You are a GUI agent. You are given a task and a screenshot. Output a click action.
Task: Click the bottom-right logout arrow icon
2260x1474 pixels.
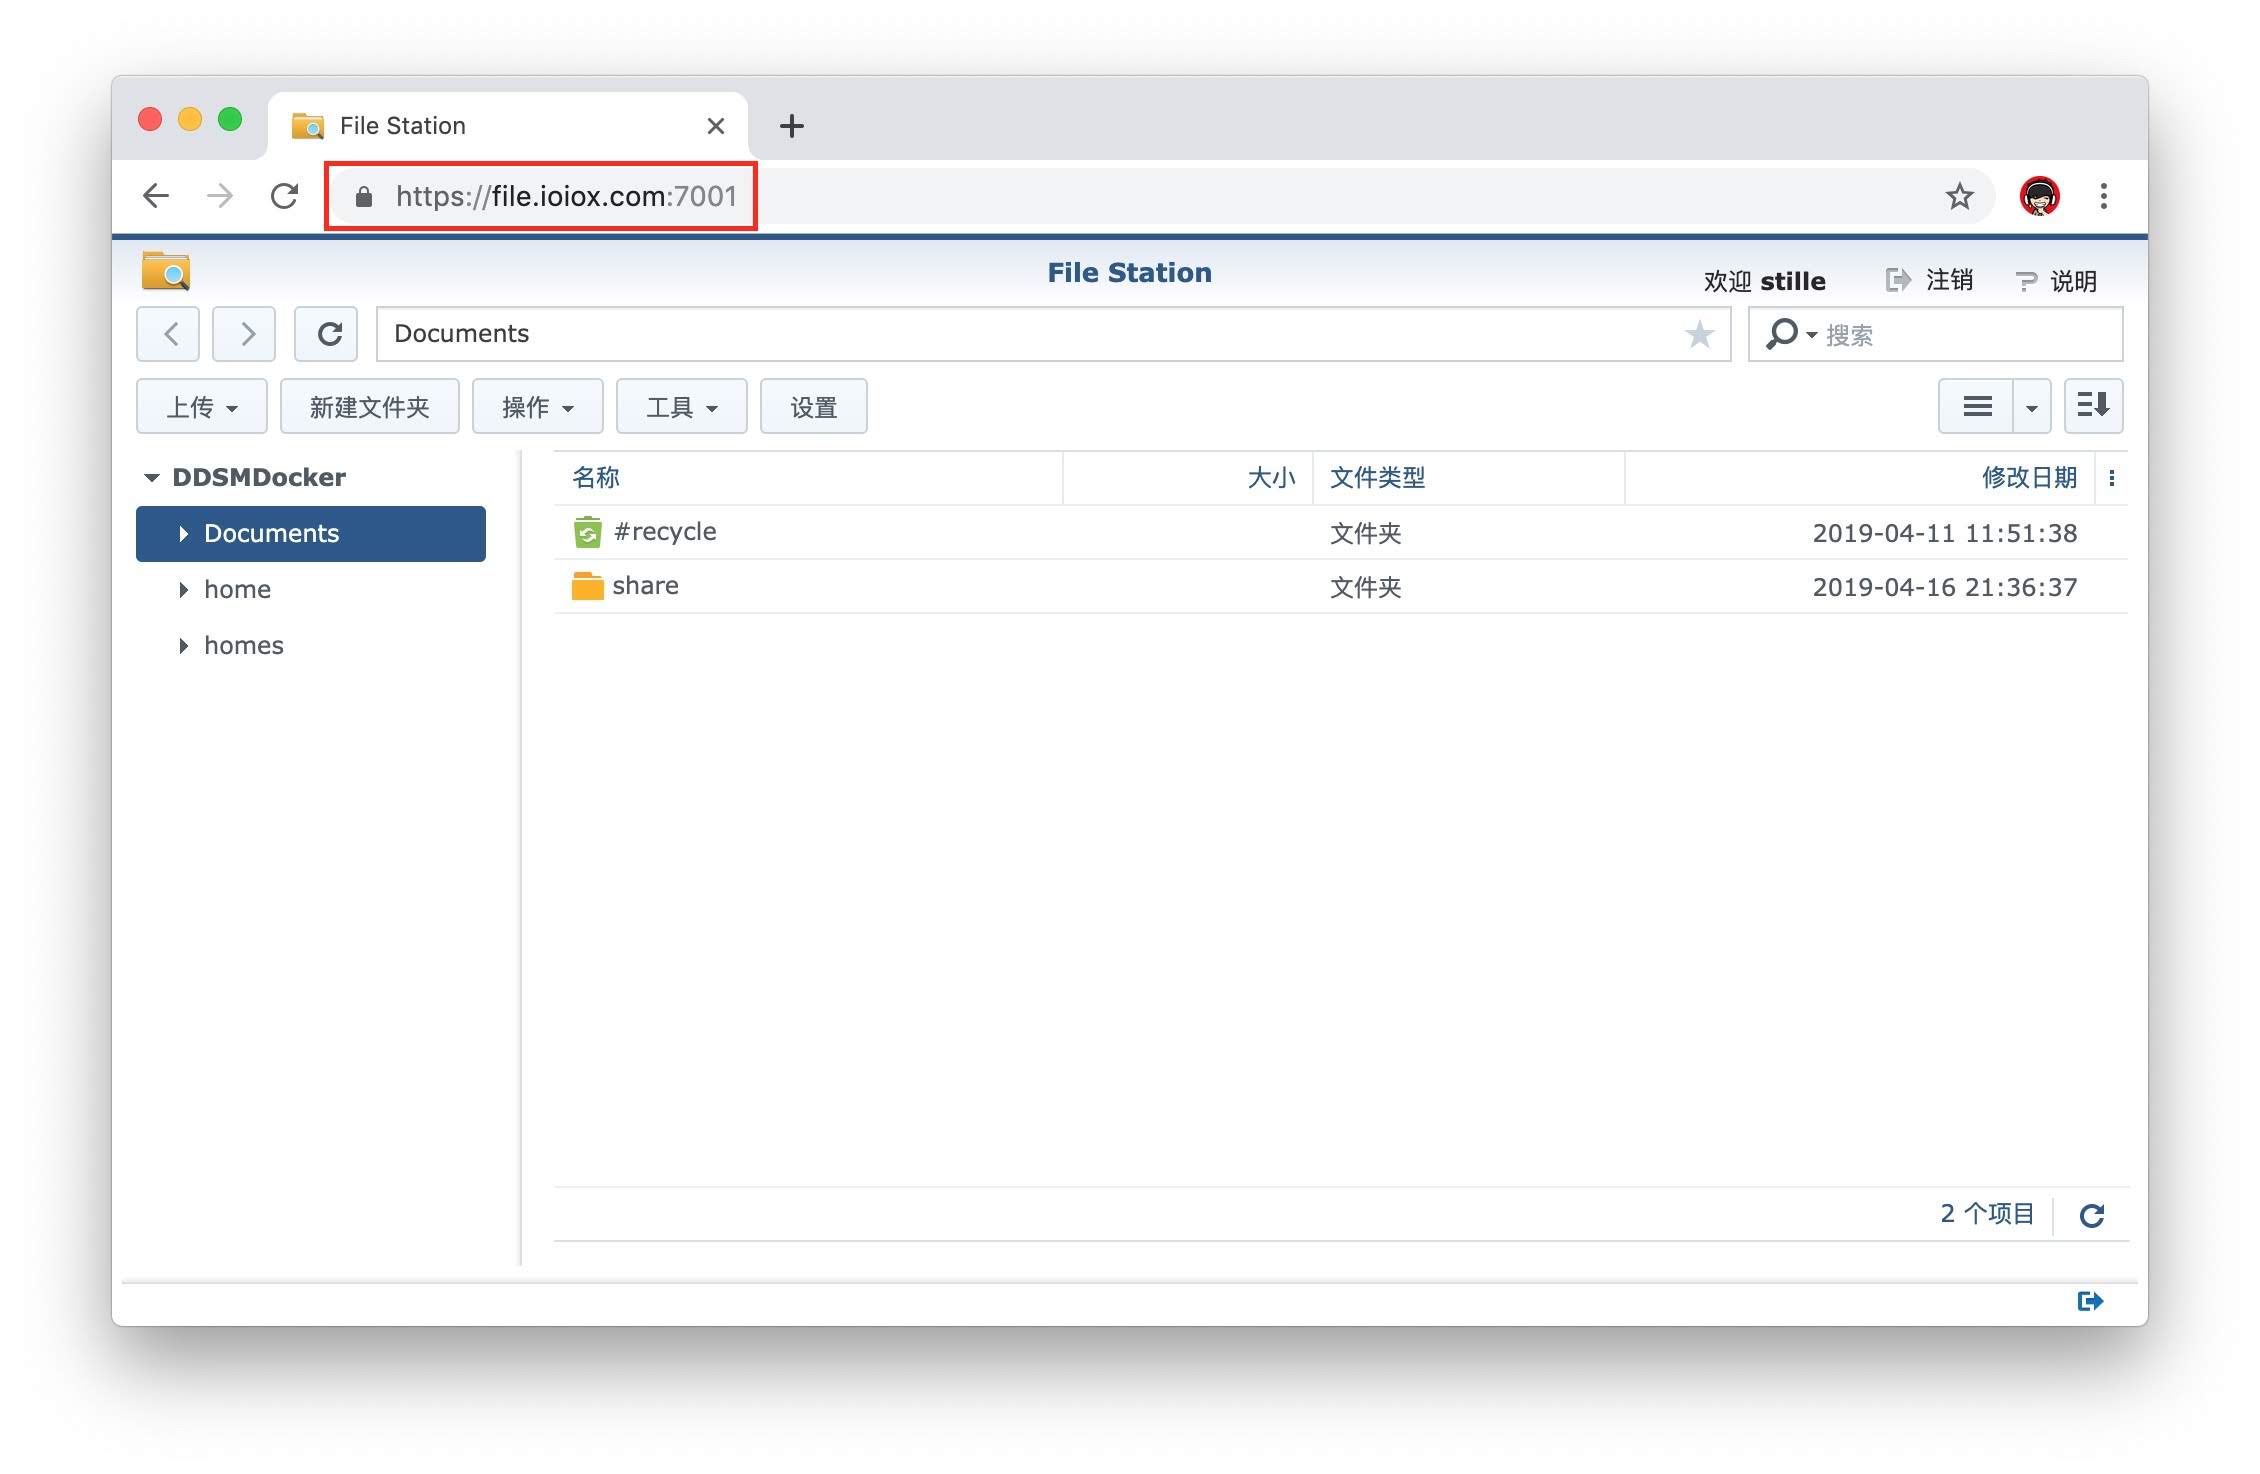tap(2090, 1301)
